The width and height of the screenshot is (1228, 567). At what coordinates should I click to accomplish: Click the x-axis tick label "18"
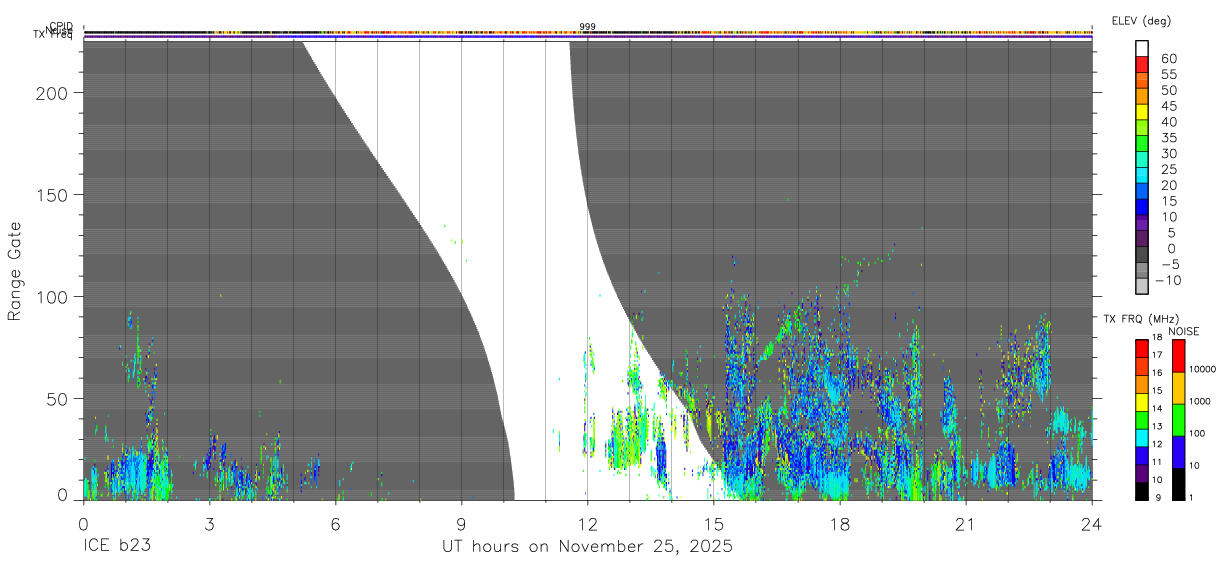pyautogui.click(x=840, y=524)
